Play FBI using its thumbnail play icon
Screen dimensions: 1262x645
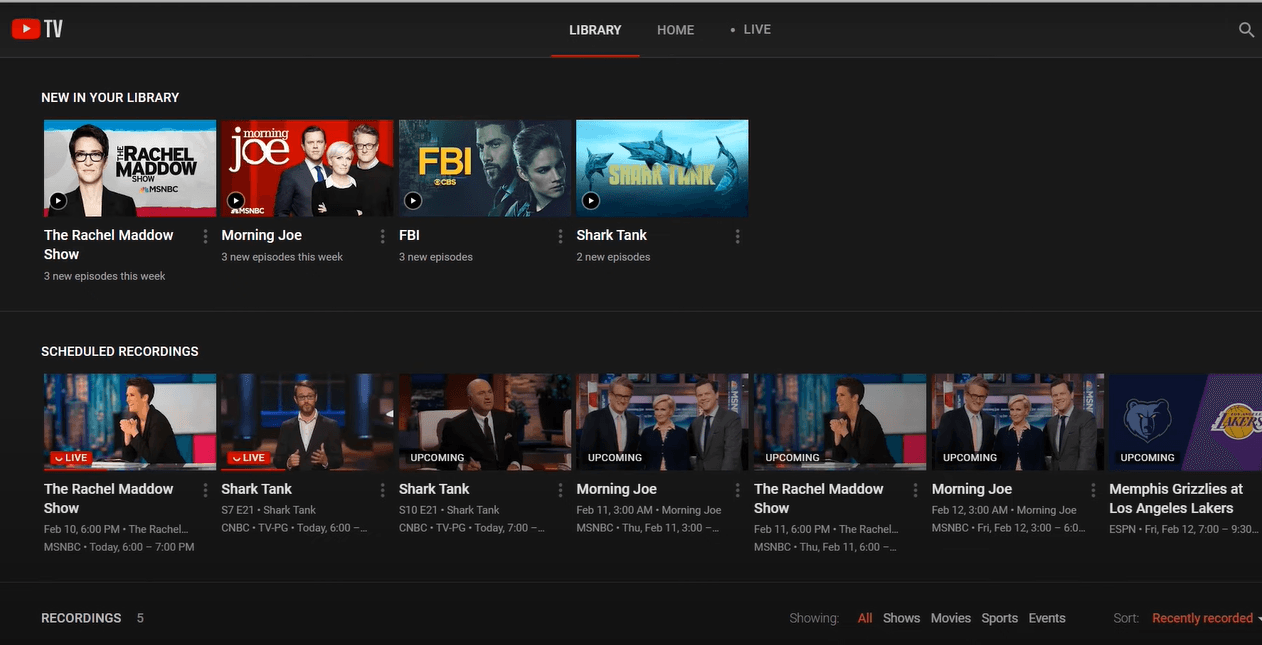413,201
